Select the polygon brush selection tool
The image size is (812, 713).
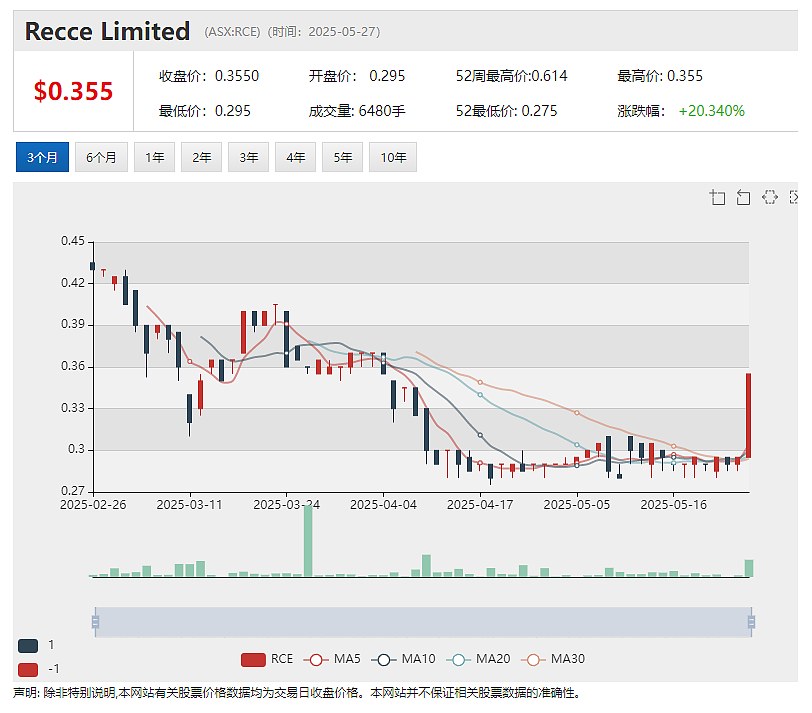[x=770, y=197]
